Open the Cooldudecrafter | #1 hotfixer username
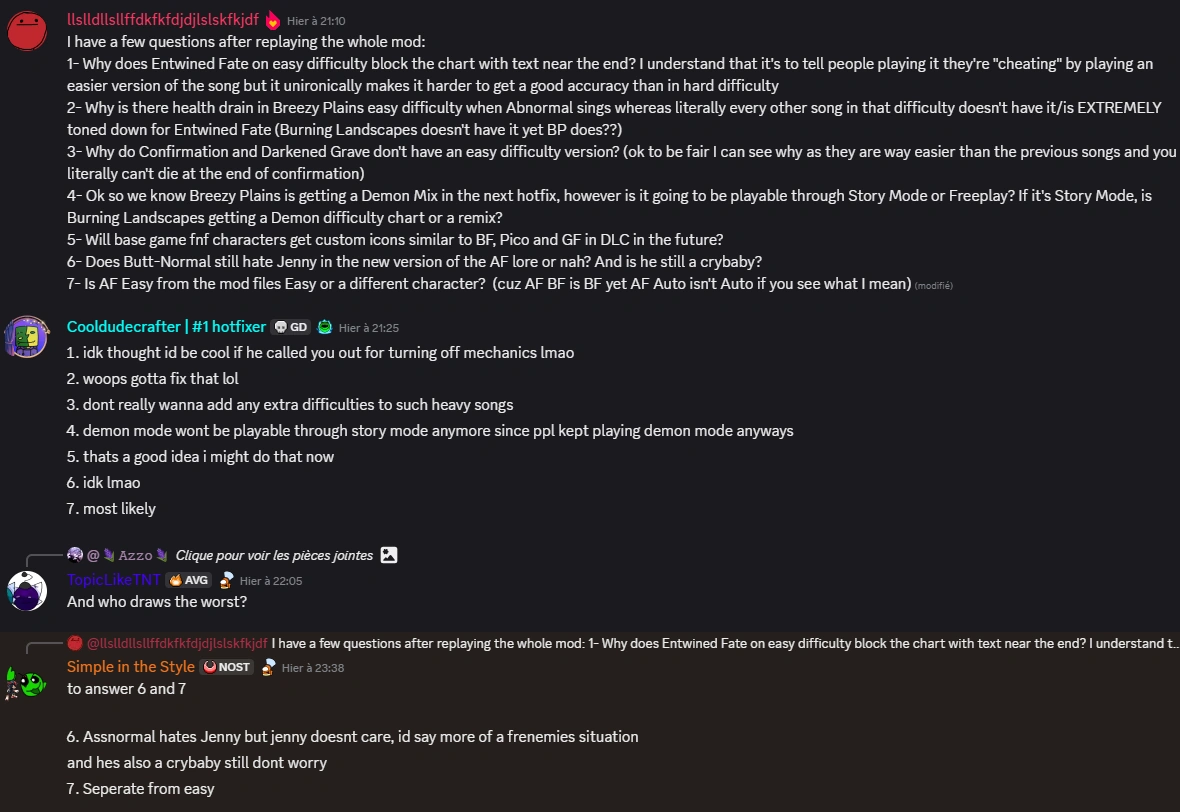The height and width of the screenshot is (812, 1180). pyautogui.click(x=166, y=327)
